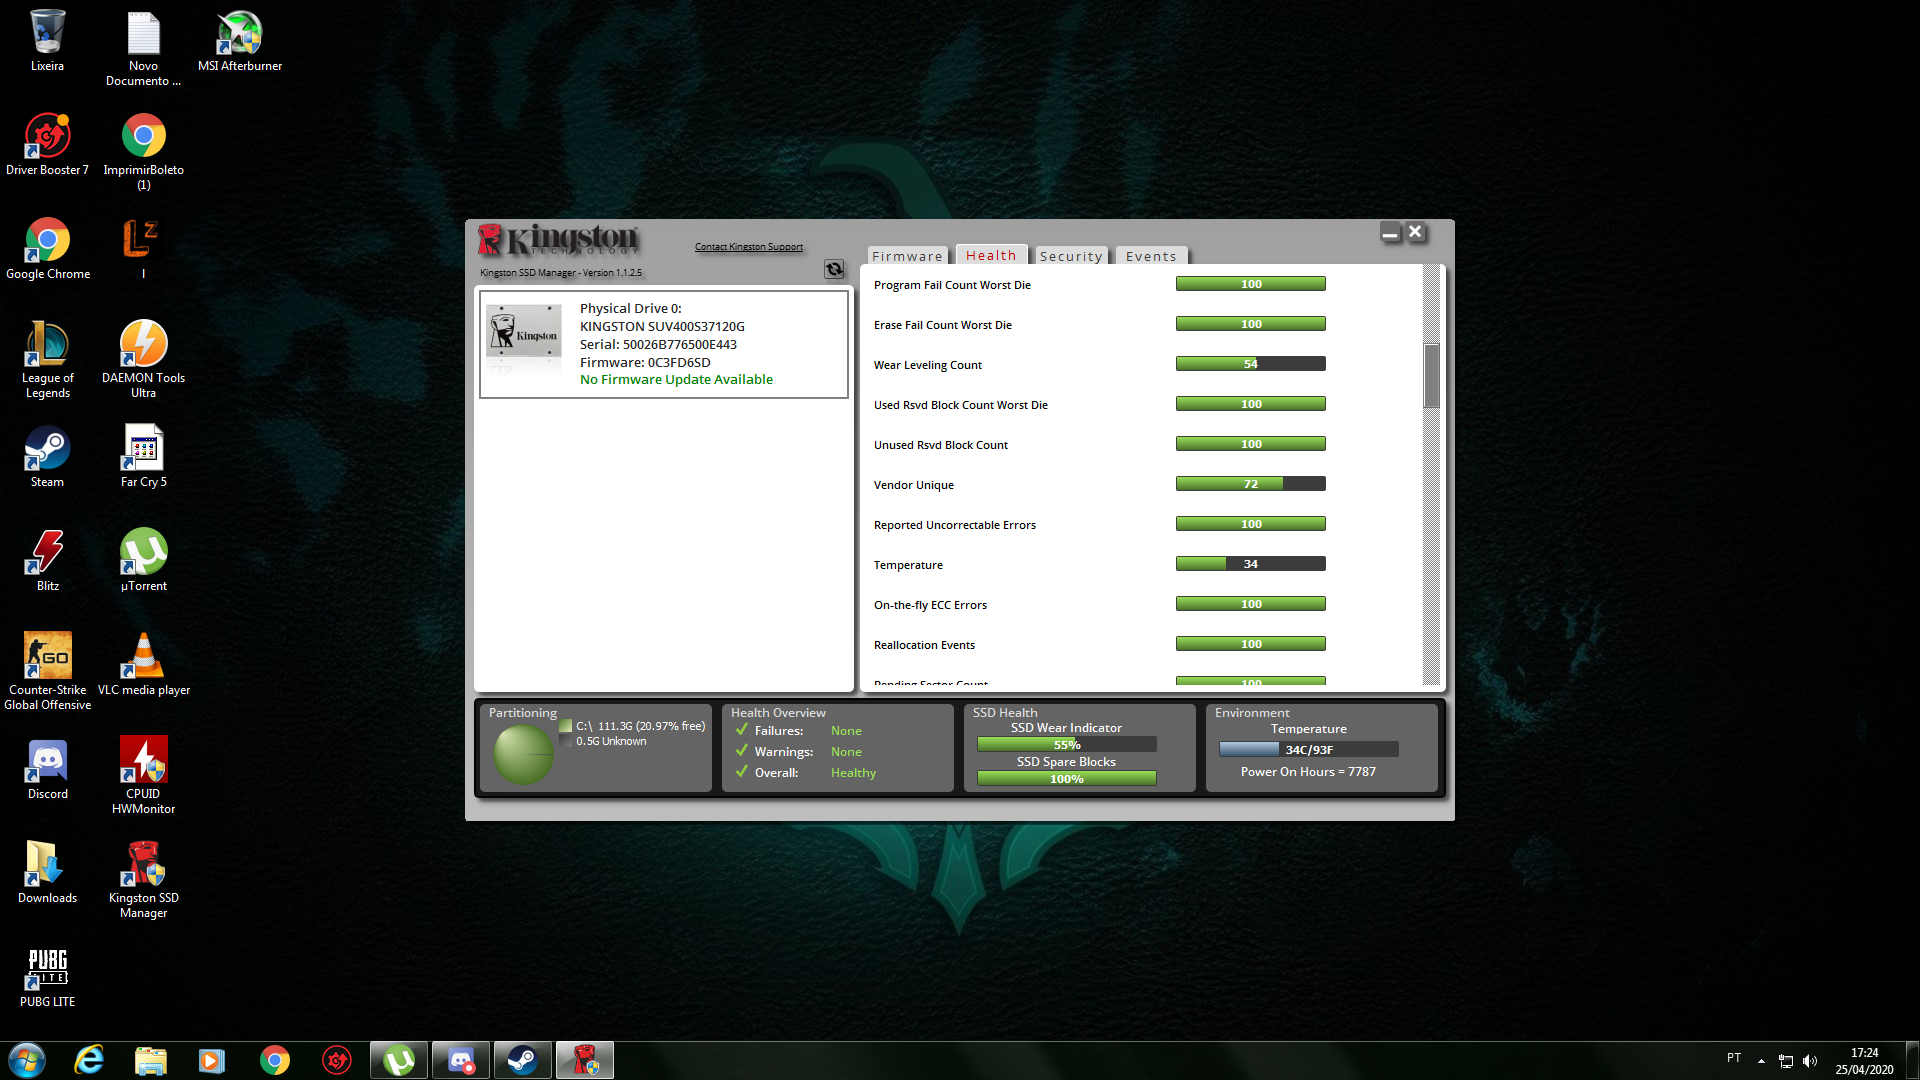This screenshot has width=1920, height=1080.
Task: Select the µTorrent desktop icon
Action: point(143,561)
